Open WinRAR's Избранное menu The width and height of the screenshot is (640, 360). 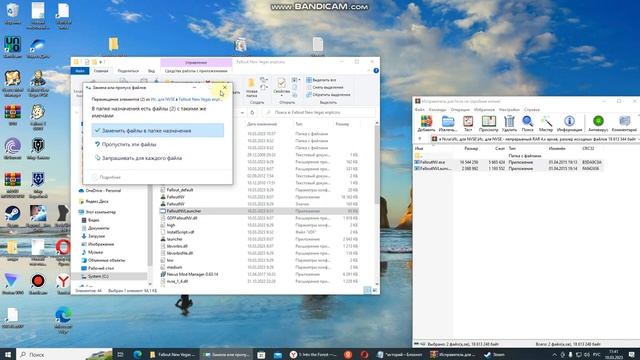click(484, 110)
